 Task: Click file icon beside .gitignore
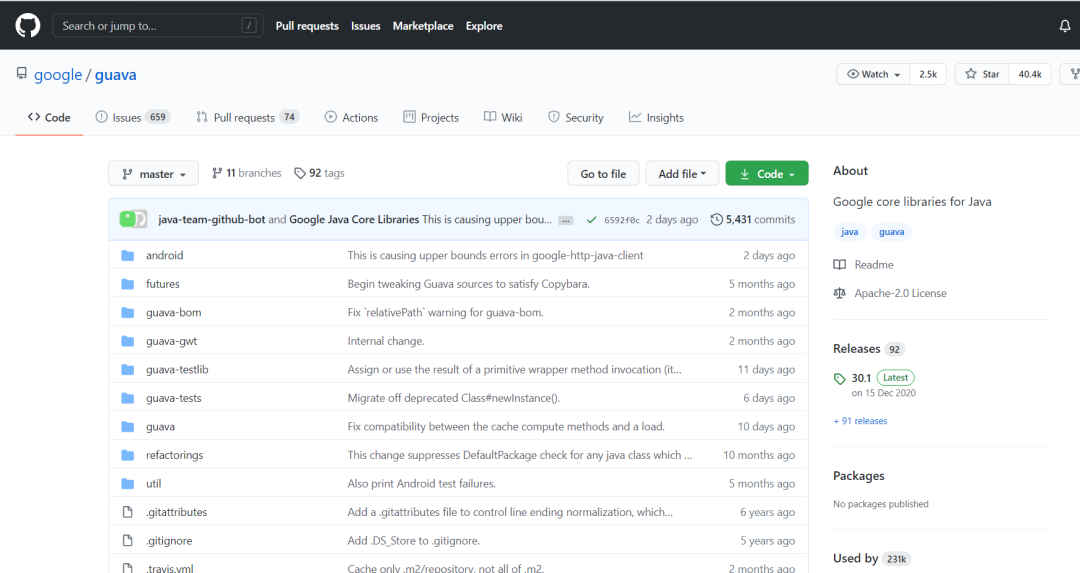click(127, 541)
